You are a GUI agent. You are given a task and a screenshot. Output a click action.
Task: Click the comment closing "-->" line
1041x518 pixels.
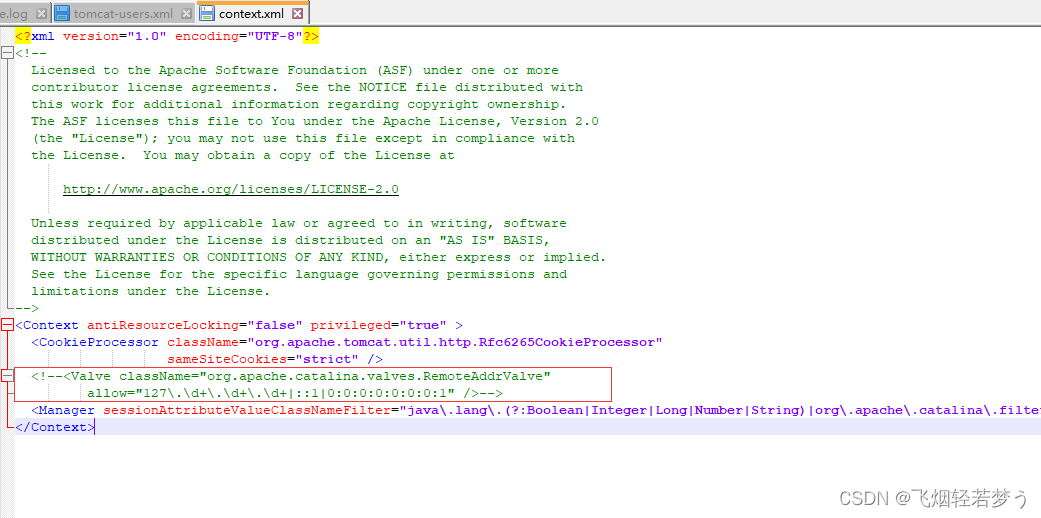pyautogui.click(x=27, y=308)
